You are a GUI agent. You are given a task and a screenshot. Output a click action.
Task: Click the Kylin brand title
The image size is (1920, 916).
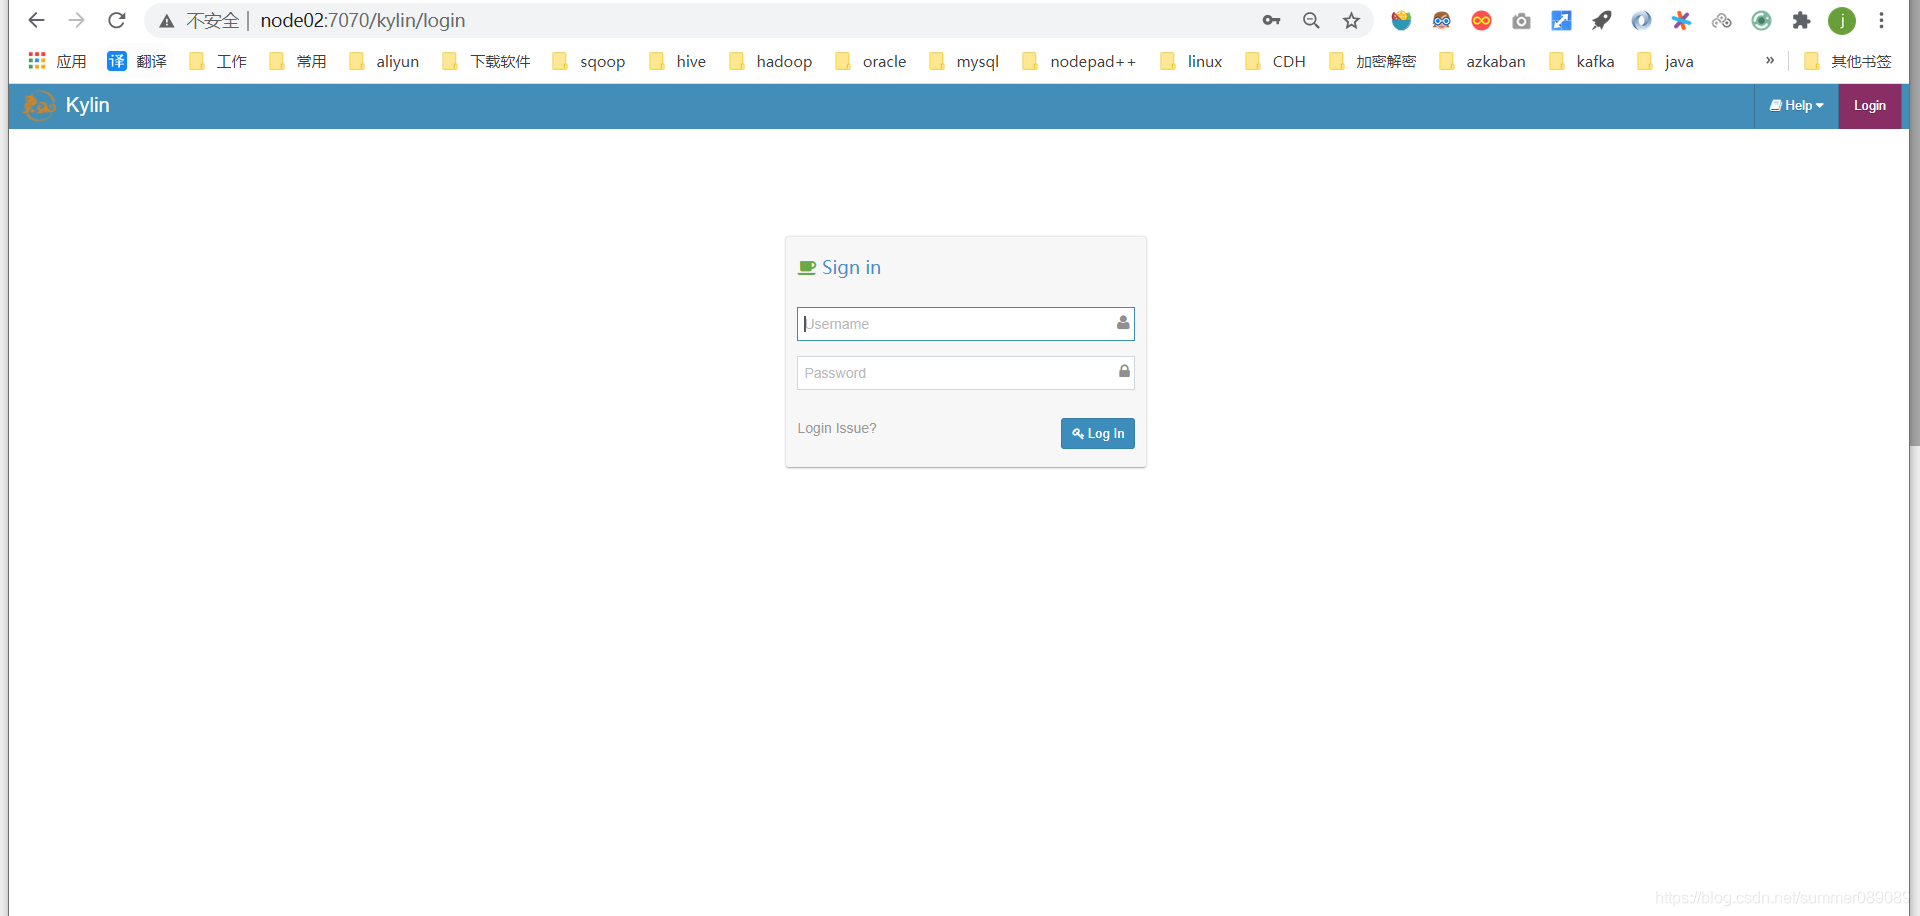[x=87, y=105]
